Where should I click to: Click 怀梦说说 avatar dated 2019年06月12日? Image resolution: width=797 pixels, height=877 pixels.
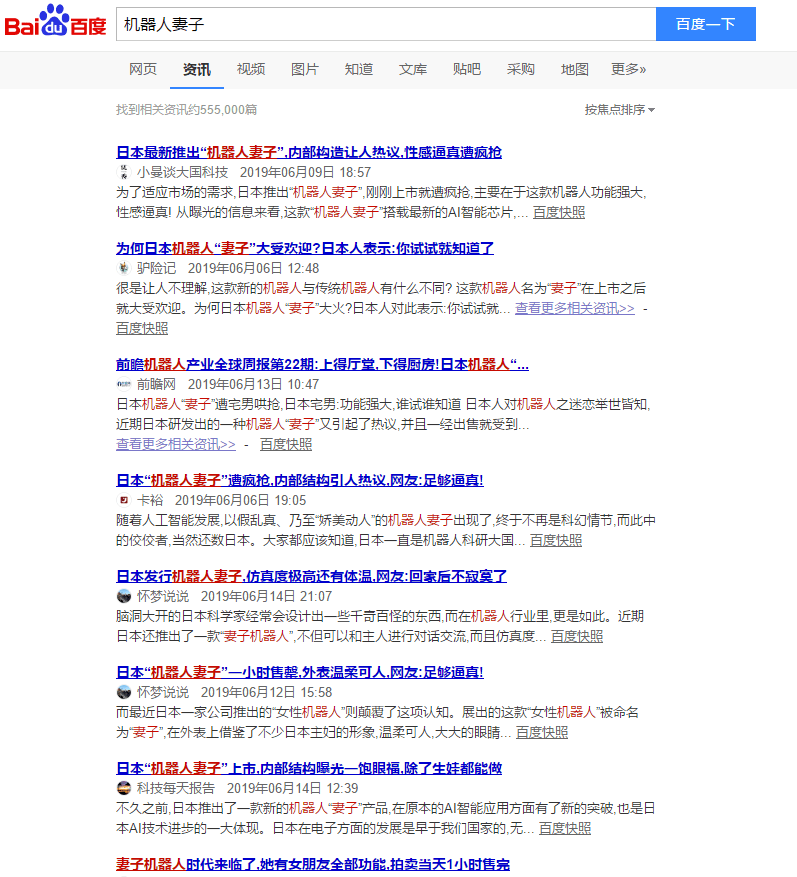(123, 692)
